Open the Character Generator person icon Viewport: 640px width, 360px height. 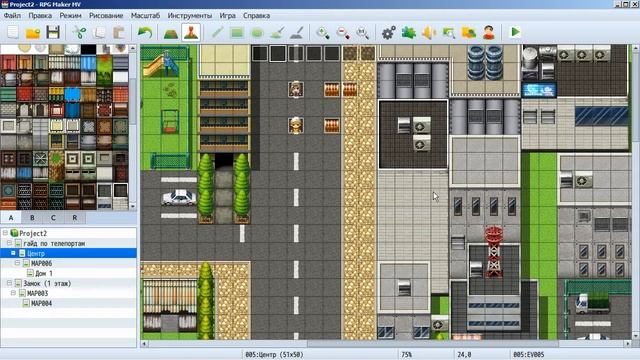pyautogui.click(x=489, y=32)
